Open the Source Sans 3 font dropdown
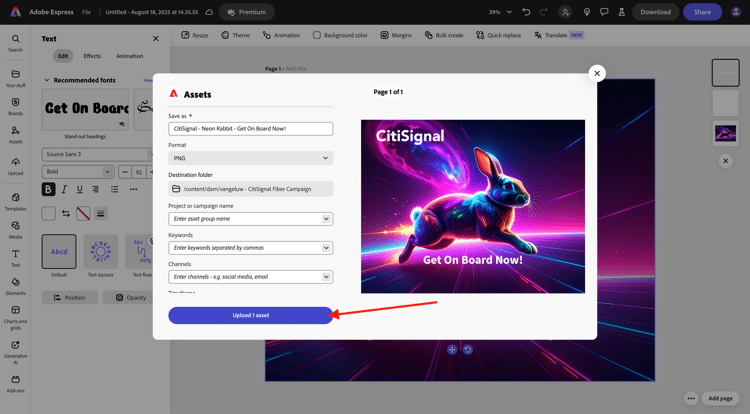The image size is (750, 414). (x=98, y=154)
